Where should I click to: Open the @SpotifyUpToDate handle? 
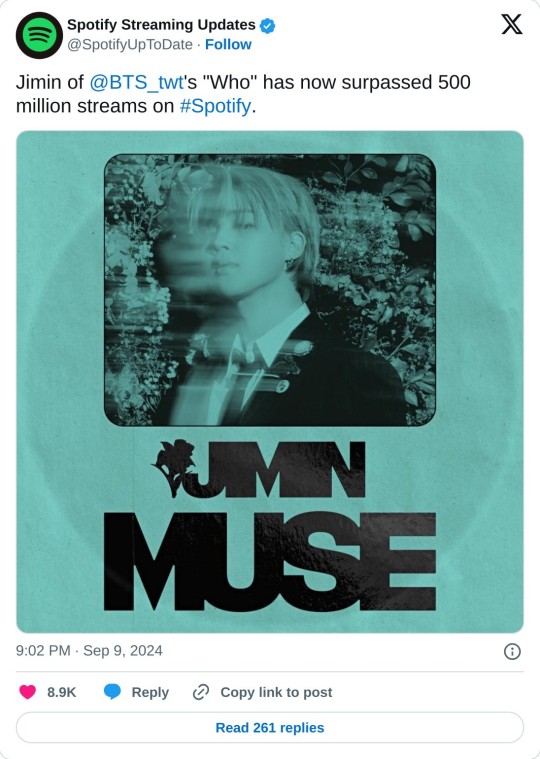click(x=130, y=45)
